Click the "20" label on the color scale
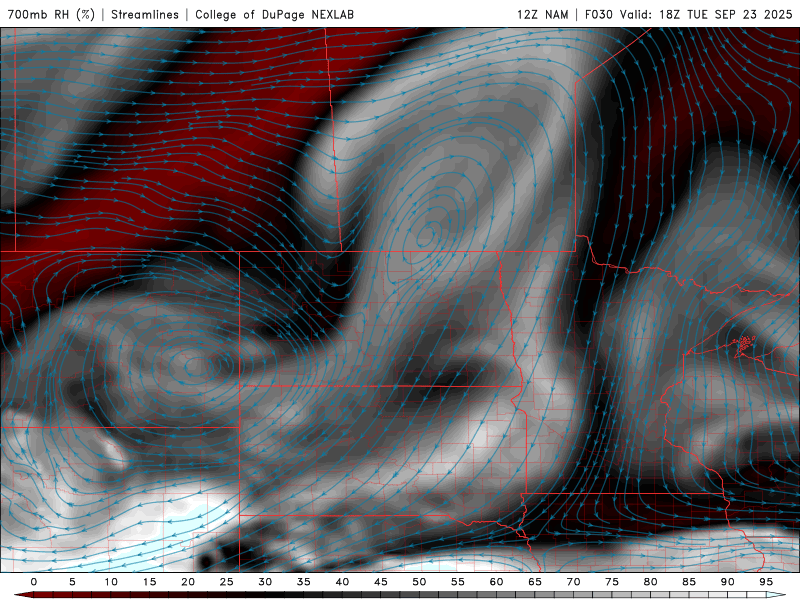Screen dimensions: 800x600 pyautogui.click(x=188, y=582)
